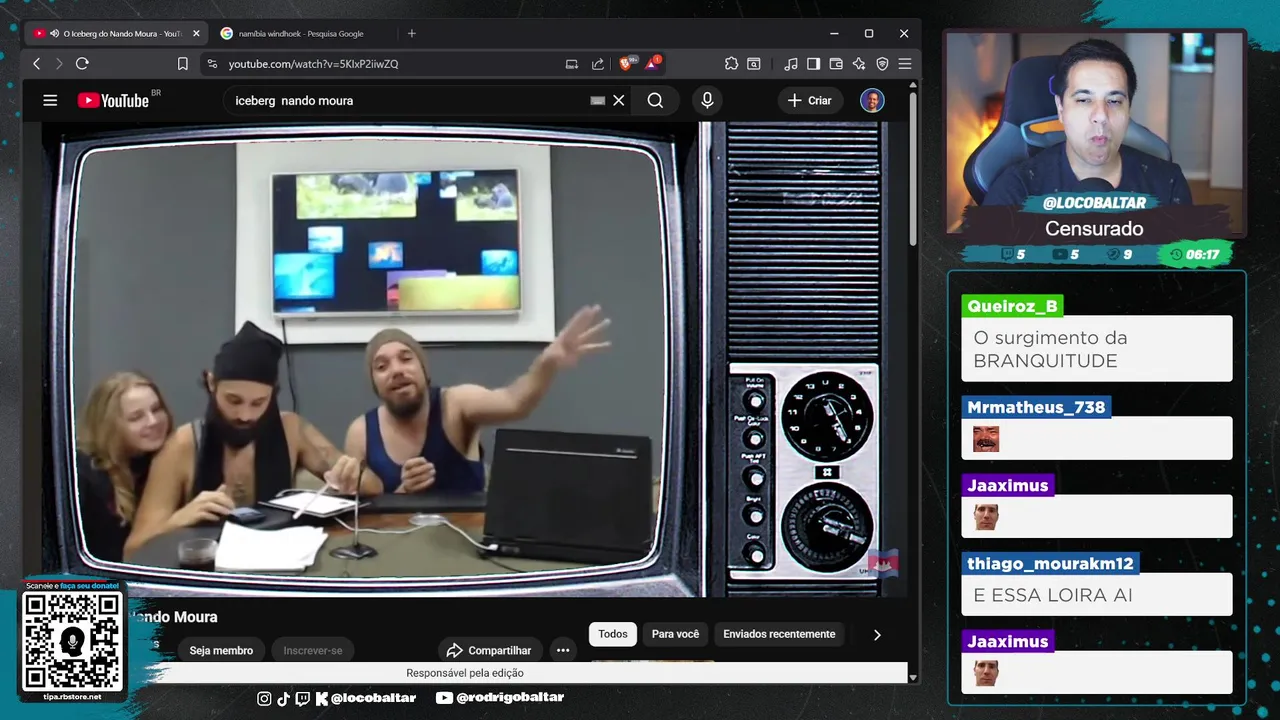This screenshot has height=720, width=1280.
Task: Open the browser main menu icon
Action: pyautogui.click(x=905, y=63)
